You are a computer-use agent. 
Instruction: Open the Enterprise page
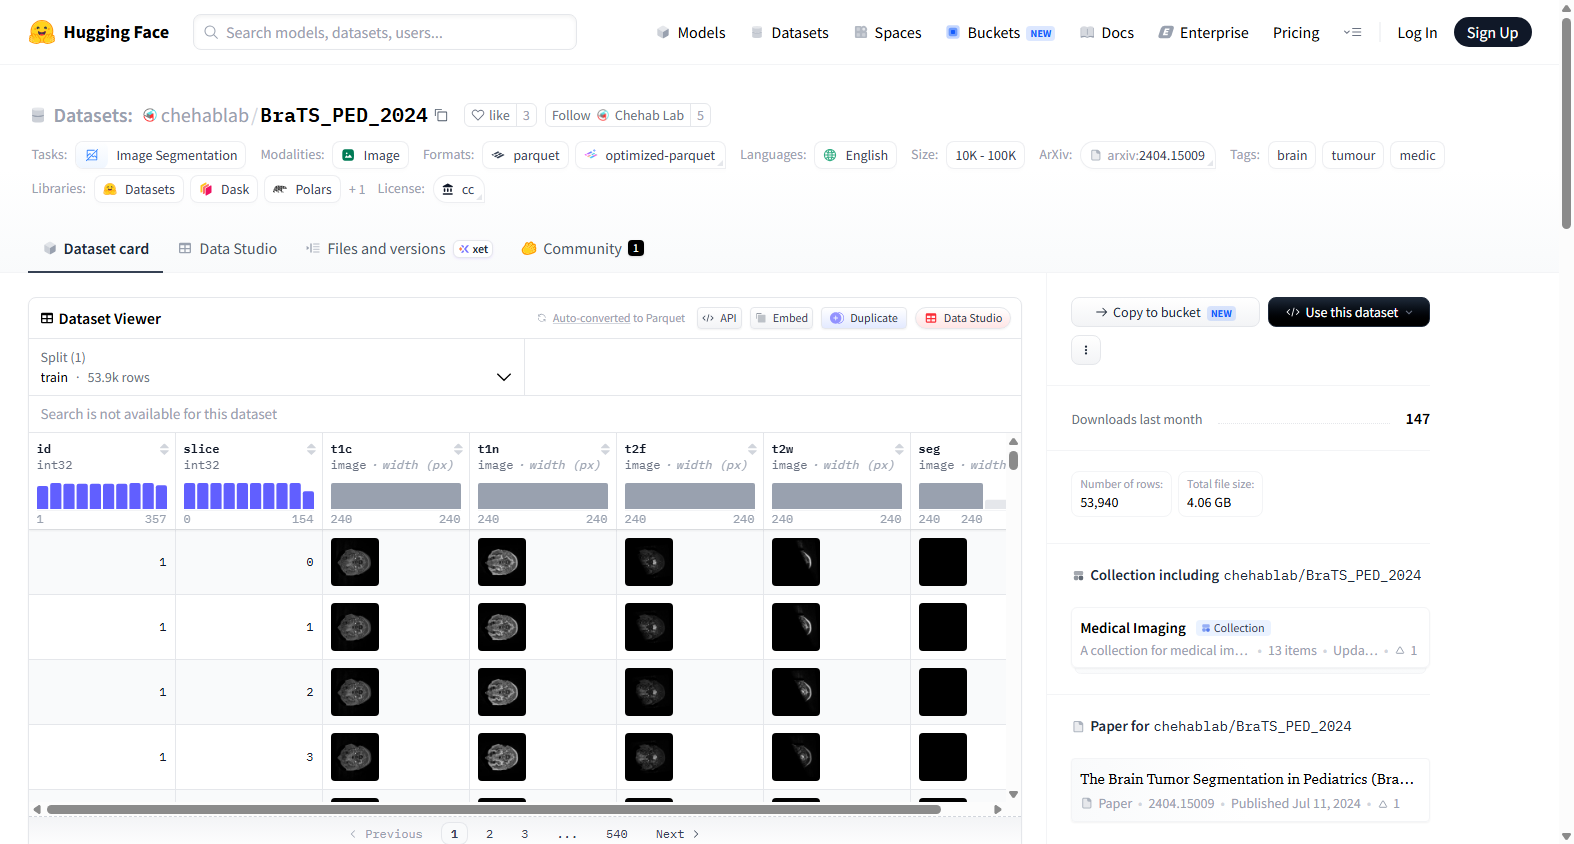[1204, 32]
